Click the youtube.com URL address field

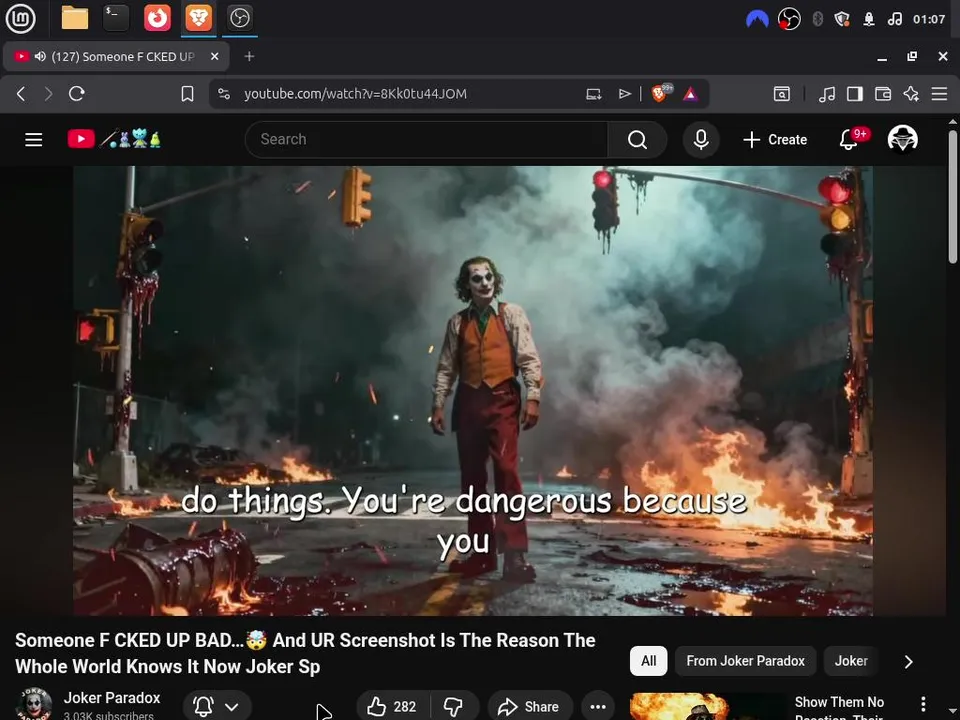pyautogui.click(x=355, y=94)
